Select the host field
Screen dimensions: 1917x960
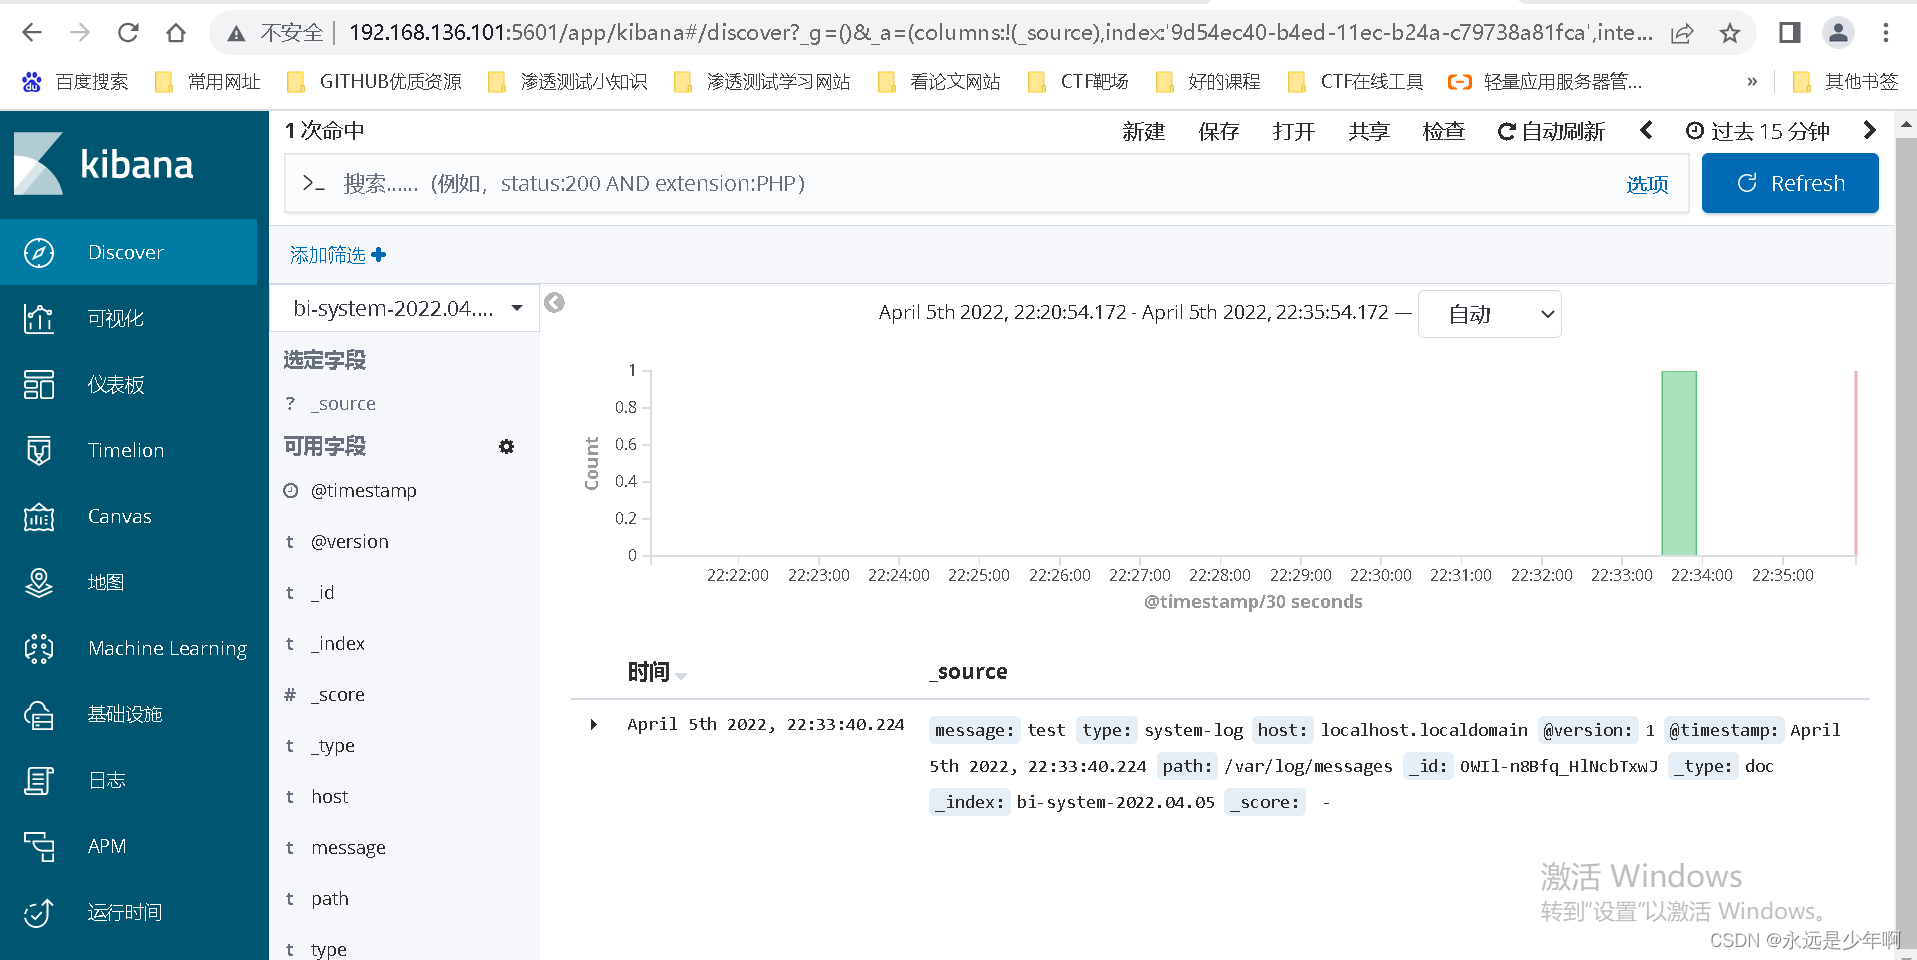[x=329, y=796]
